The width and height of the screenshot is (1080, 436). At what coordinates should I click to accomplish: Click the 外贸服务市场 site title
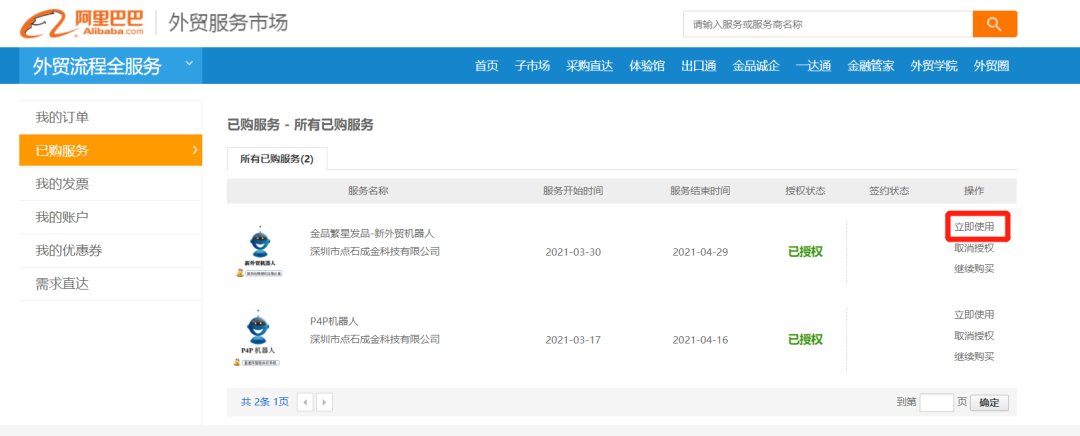(x=228, y=23)
